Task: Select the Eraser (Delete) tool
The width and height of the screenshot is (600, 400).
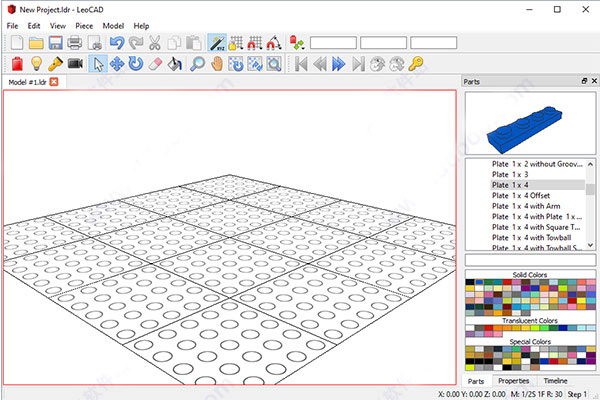Action: point(153,64)
